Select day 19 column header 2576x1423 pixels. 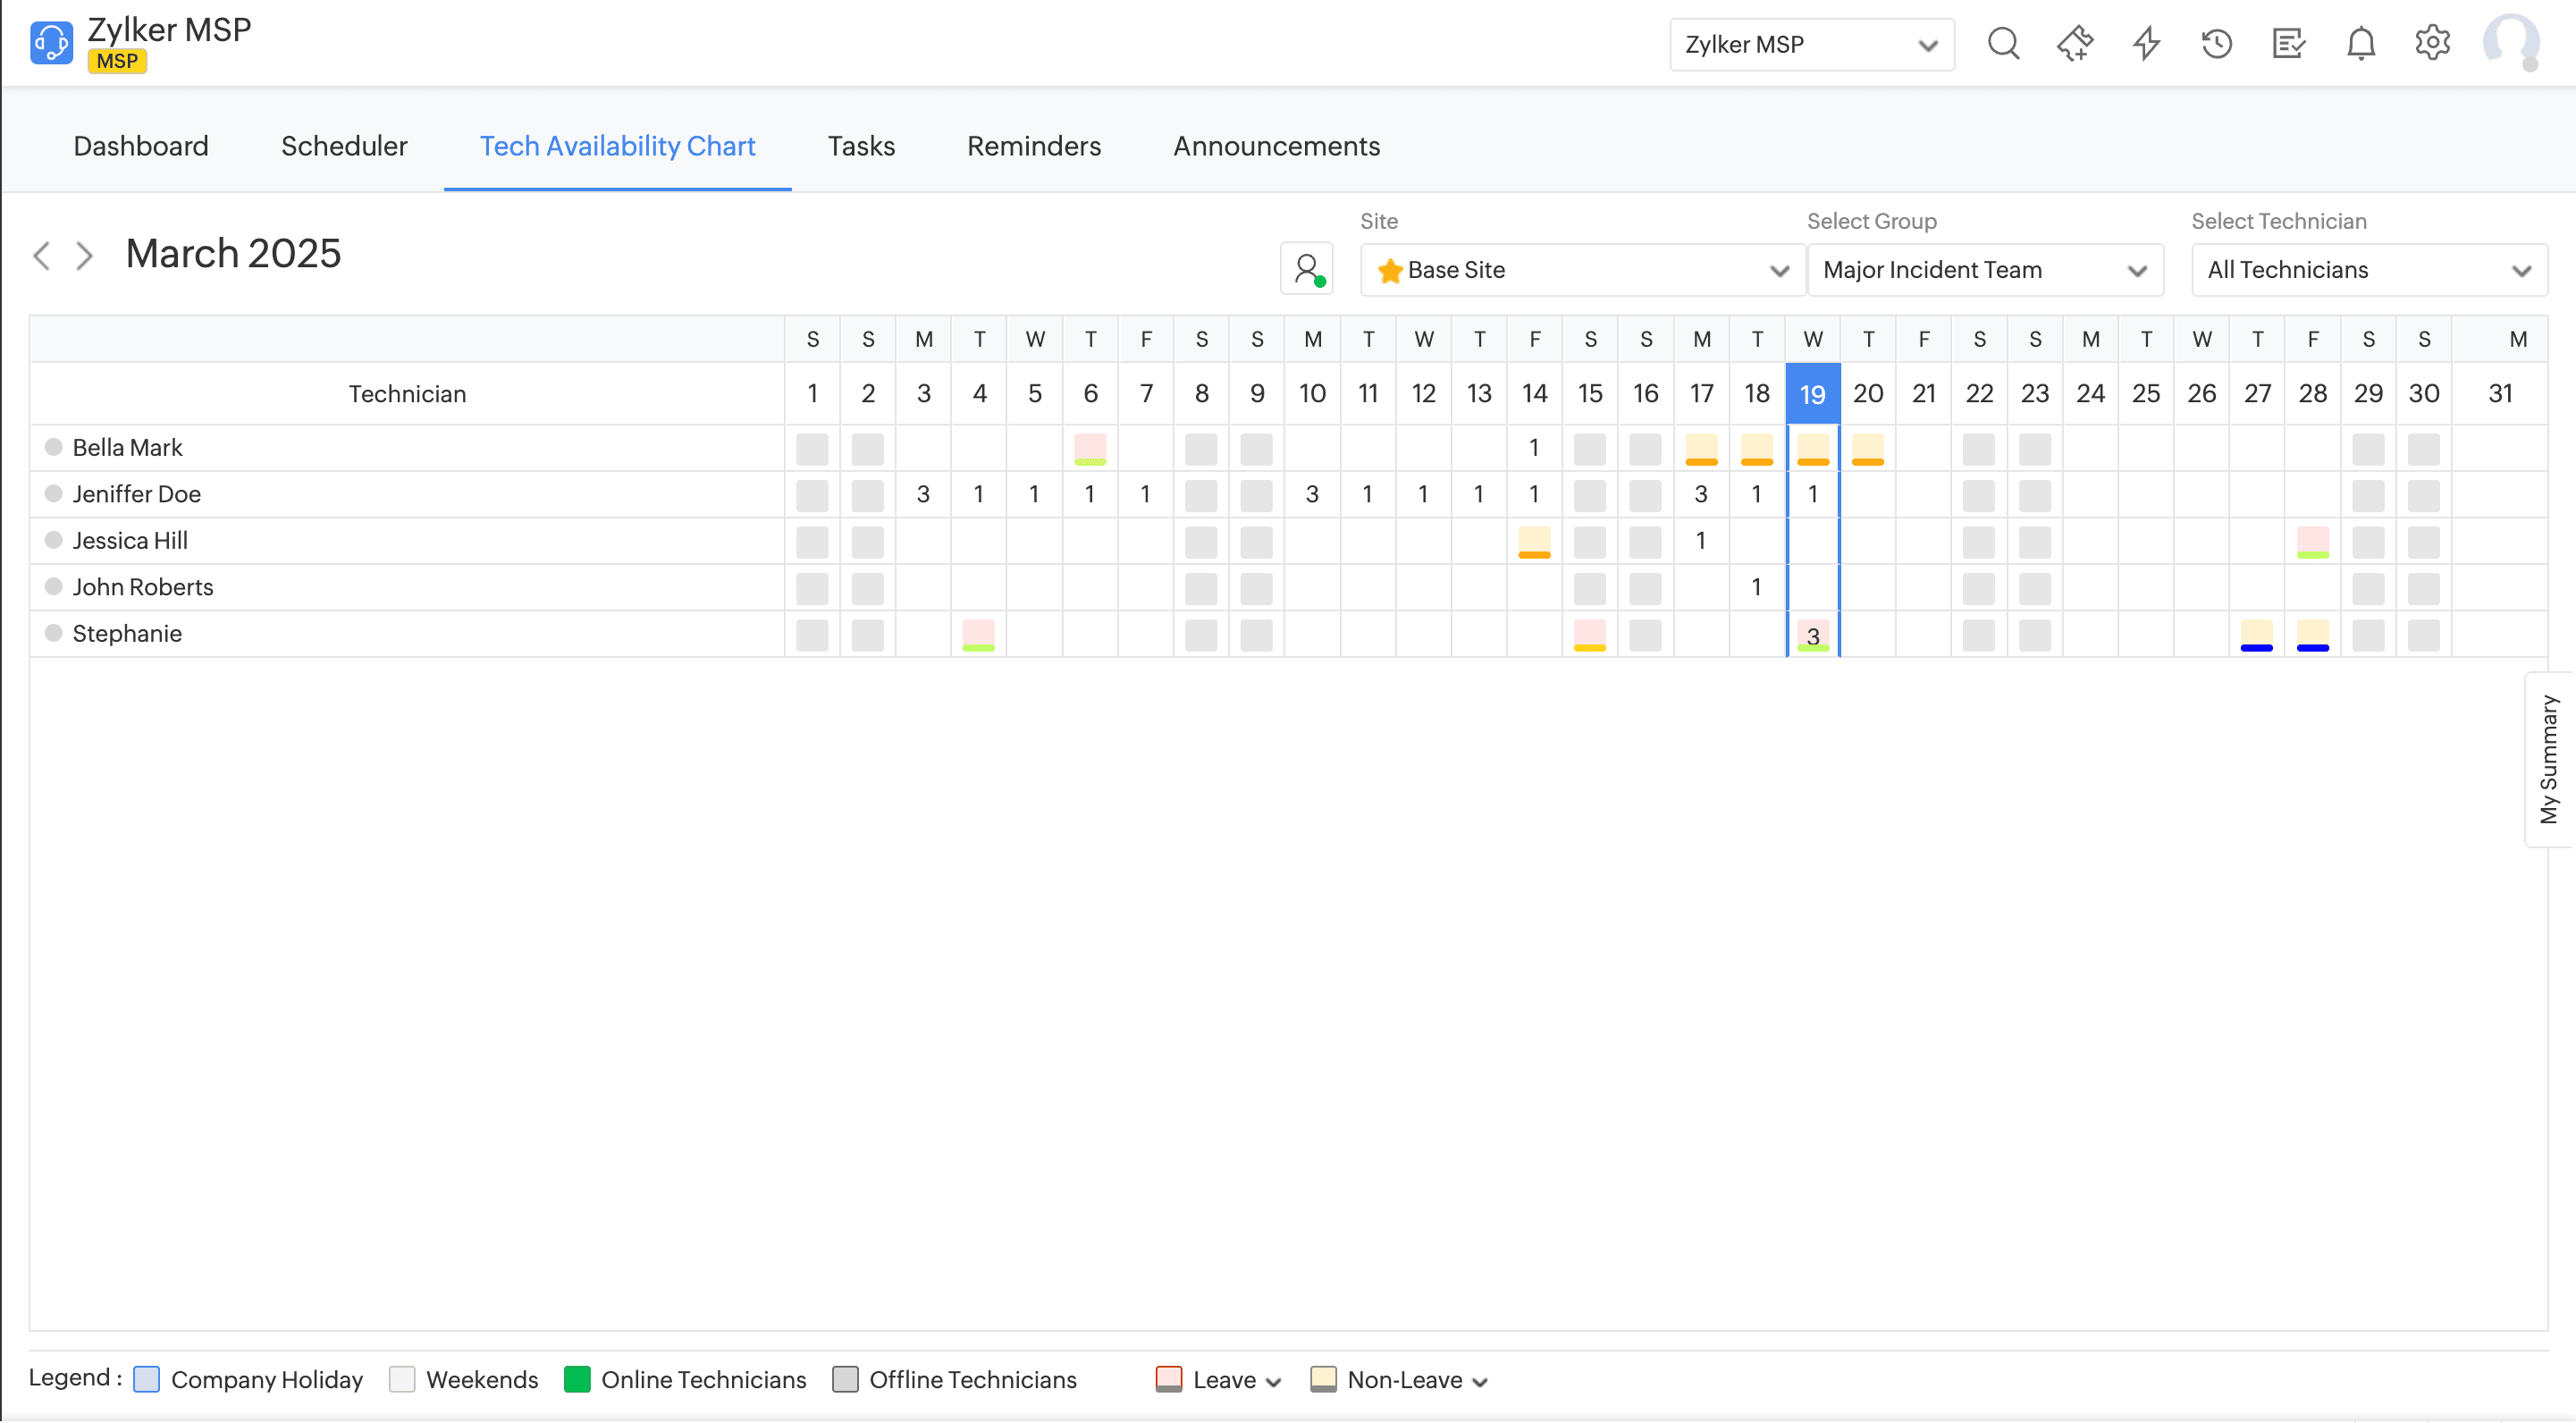1812,394
